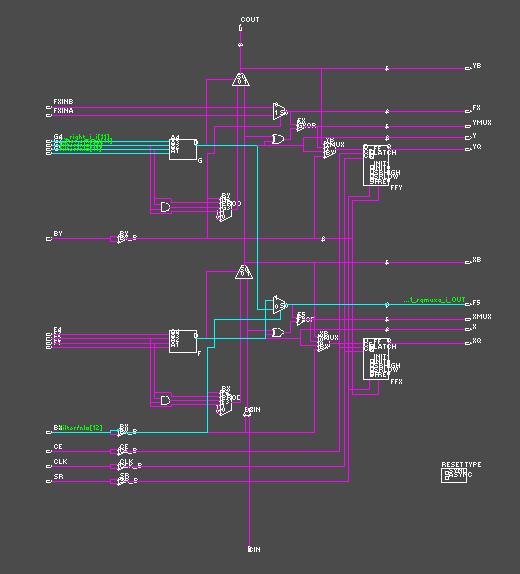Click the BX/CIN carry init mux
The width and height of the screenshot is (520, 574).
(x=247, y=413)
